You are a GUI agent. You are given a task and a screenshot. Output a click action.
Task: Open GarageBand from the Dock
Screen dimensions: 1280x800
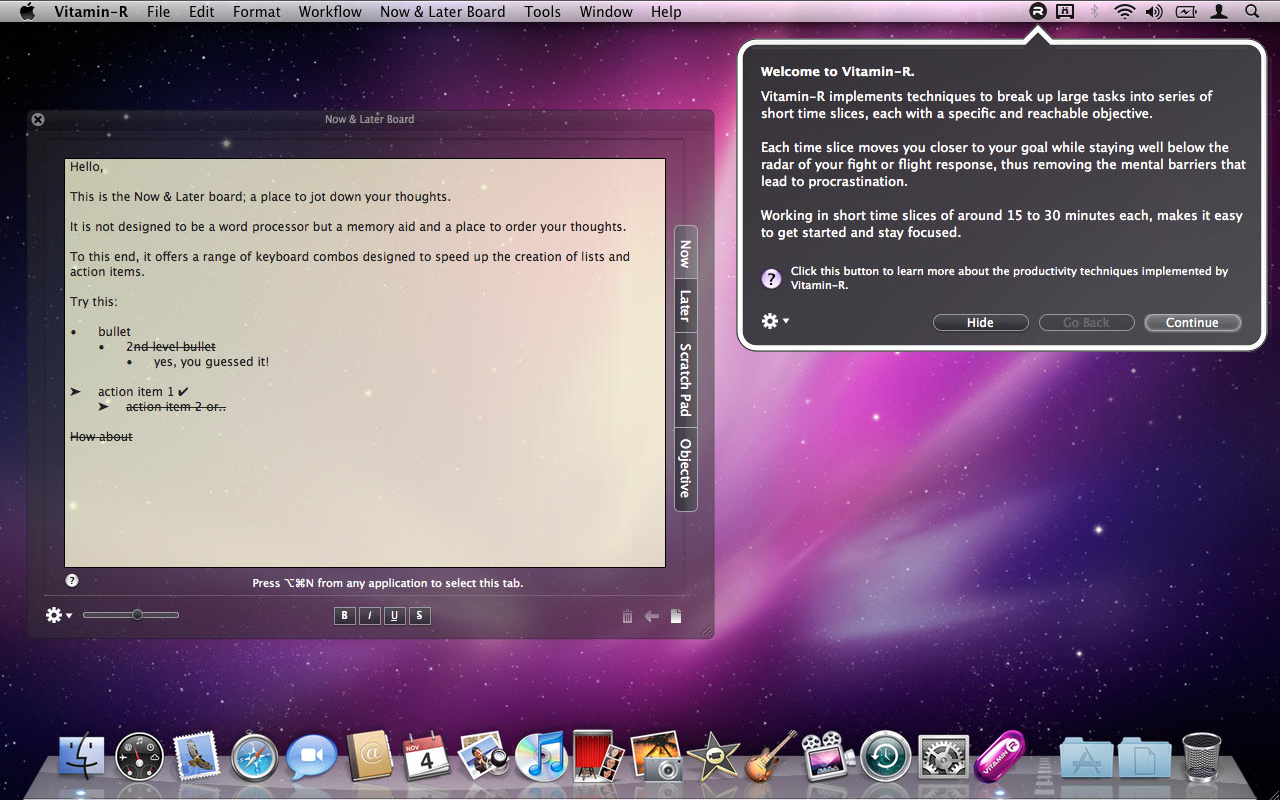click(x=771, y=756)
